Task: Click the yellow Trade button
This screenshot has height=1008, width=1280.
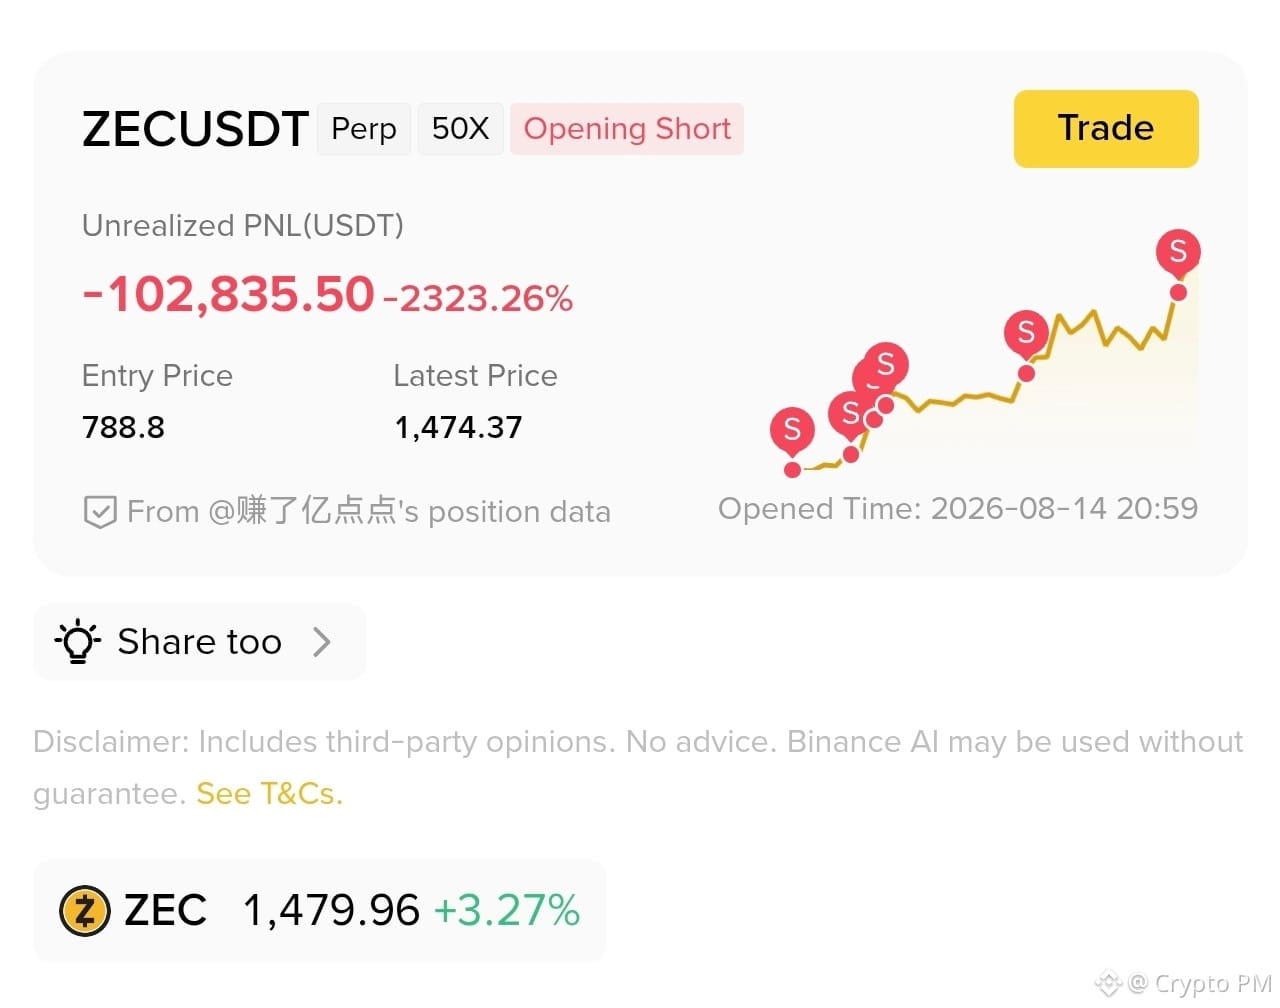Action: (1106, 129)
